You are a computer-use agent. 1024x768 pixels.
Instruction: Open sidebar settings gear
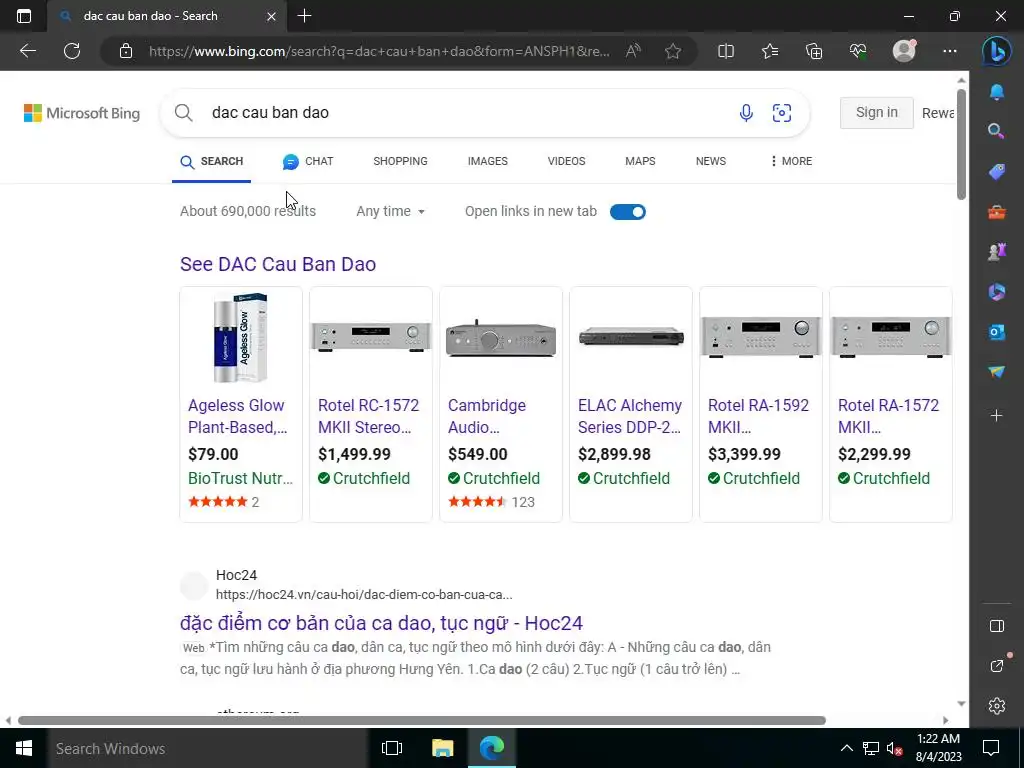coord(997,706)
